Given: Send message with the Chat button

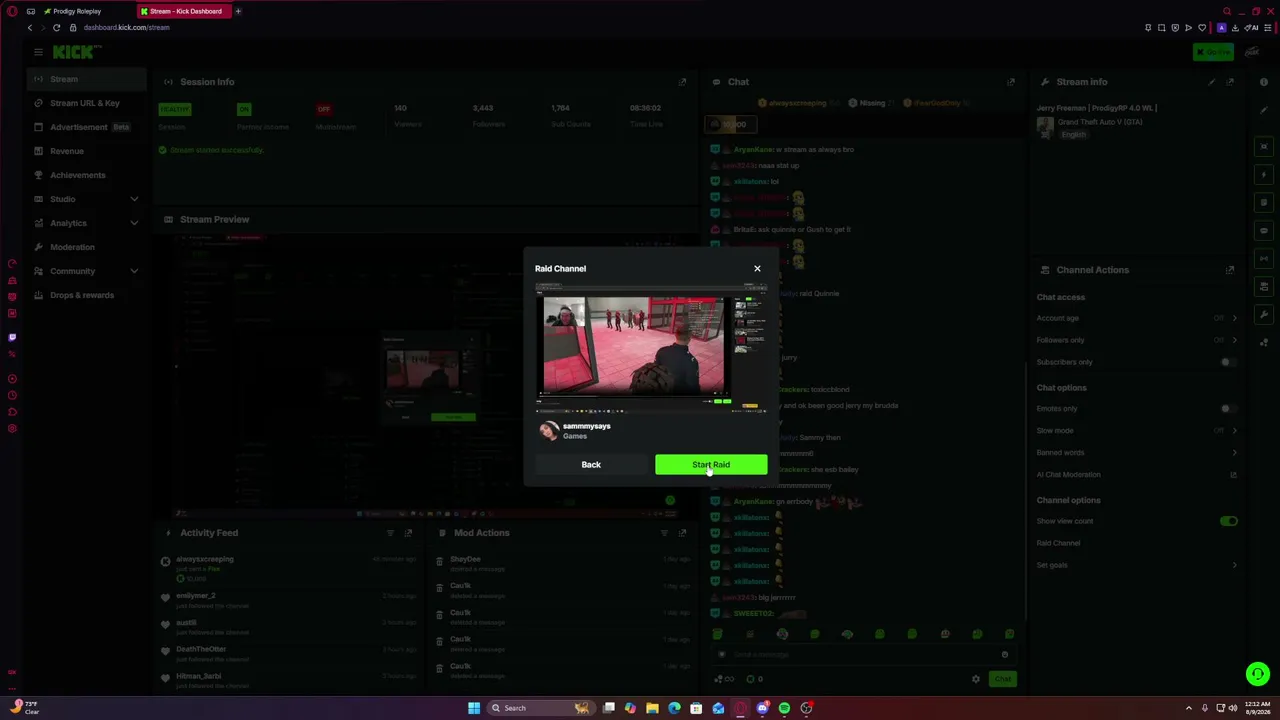Looking at the screenshot, I should (1003, 679).
